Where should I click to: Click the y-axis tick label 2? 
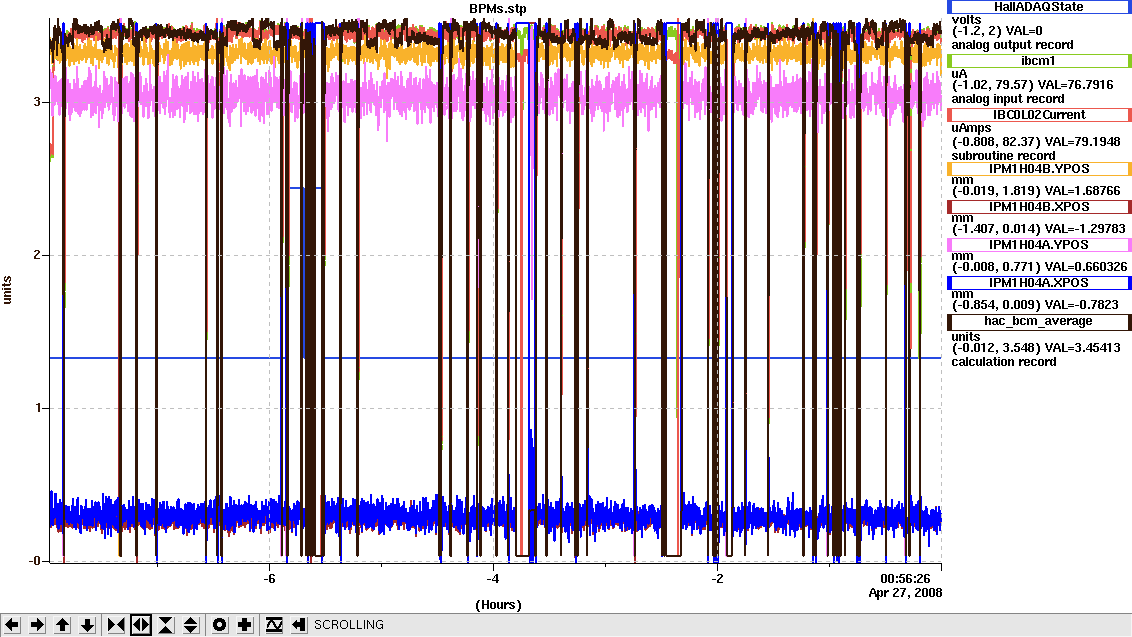coord(36,255)
